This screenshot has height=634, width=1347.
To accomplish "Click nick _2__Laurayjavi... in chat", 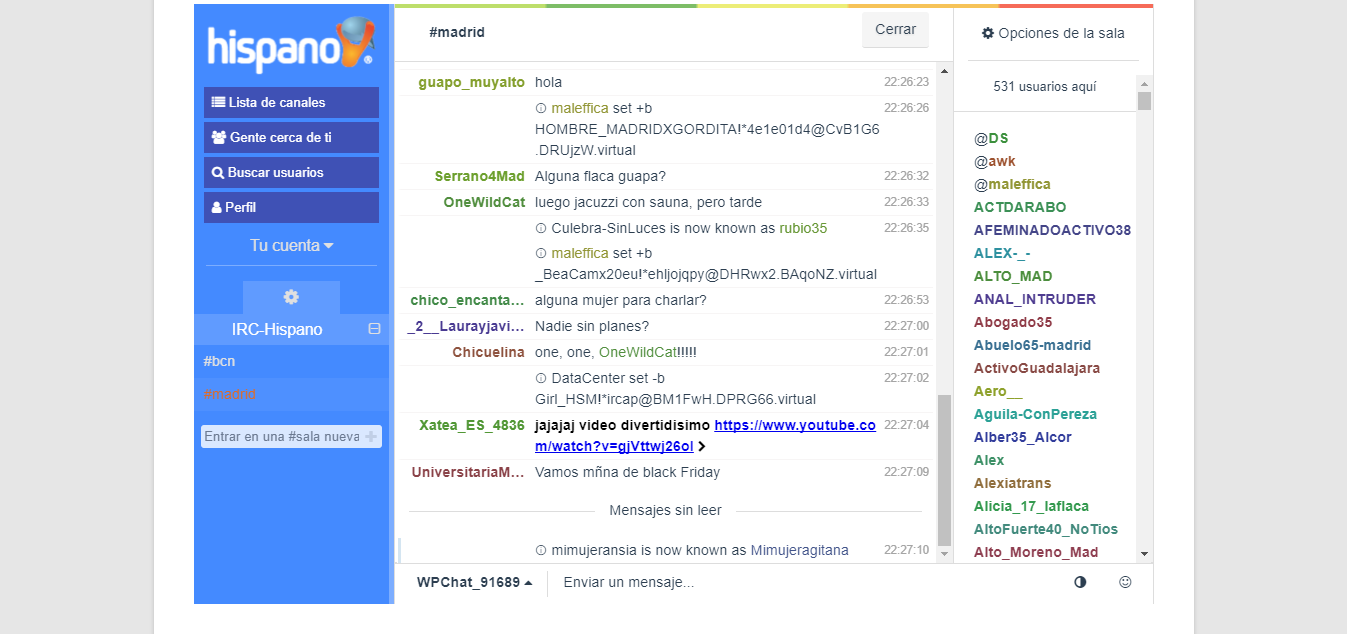I will (465, 326).
